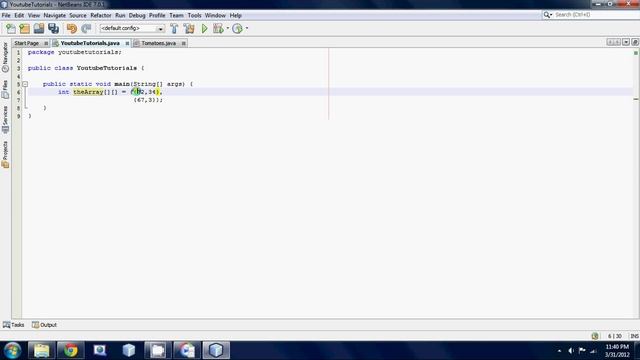Viewport: 640px width, 360px height.
Task: Open the Refactor menu
Action: click(x=101, y=16)
